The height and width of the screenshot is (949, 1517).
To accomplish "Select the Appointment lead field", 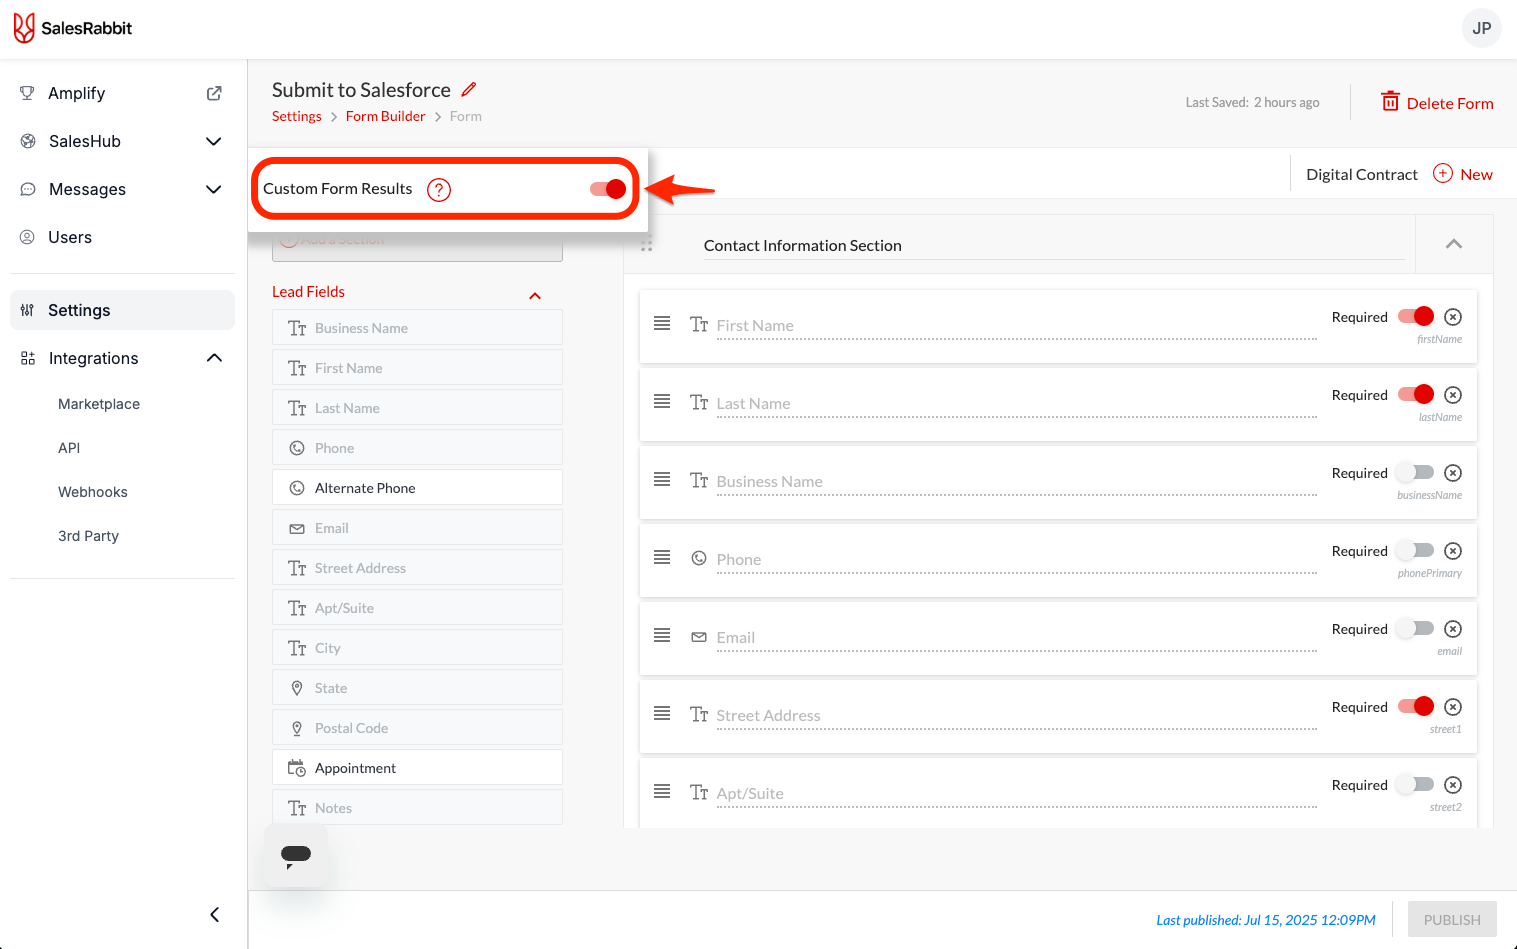I will coord(417,768).
